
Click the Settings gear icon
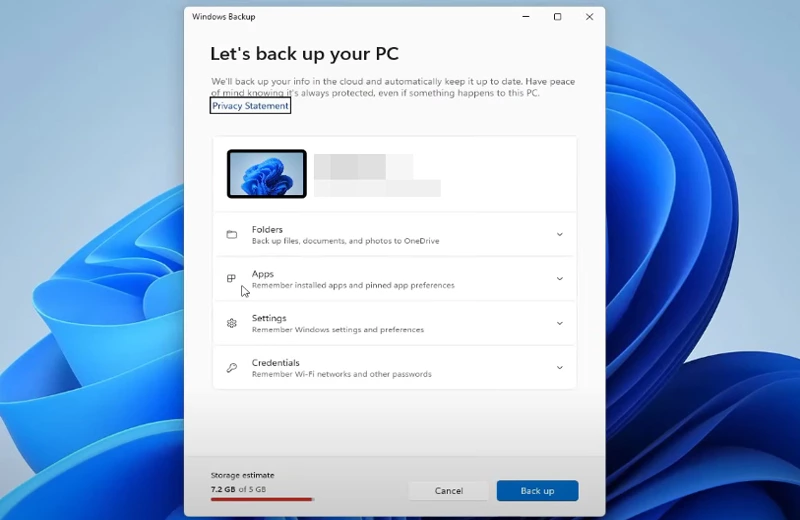pos(232,323)
